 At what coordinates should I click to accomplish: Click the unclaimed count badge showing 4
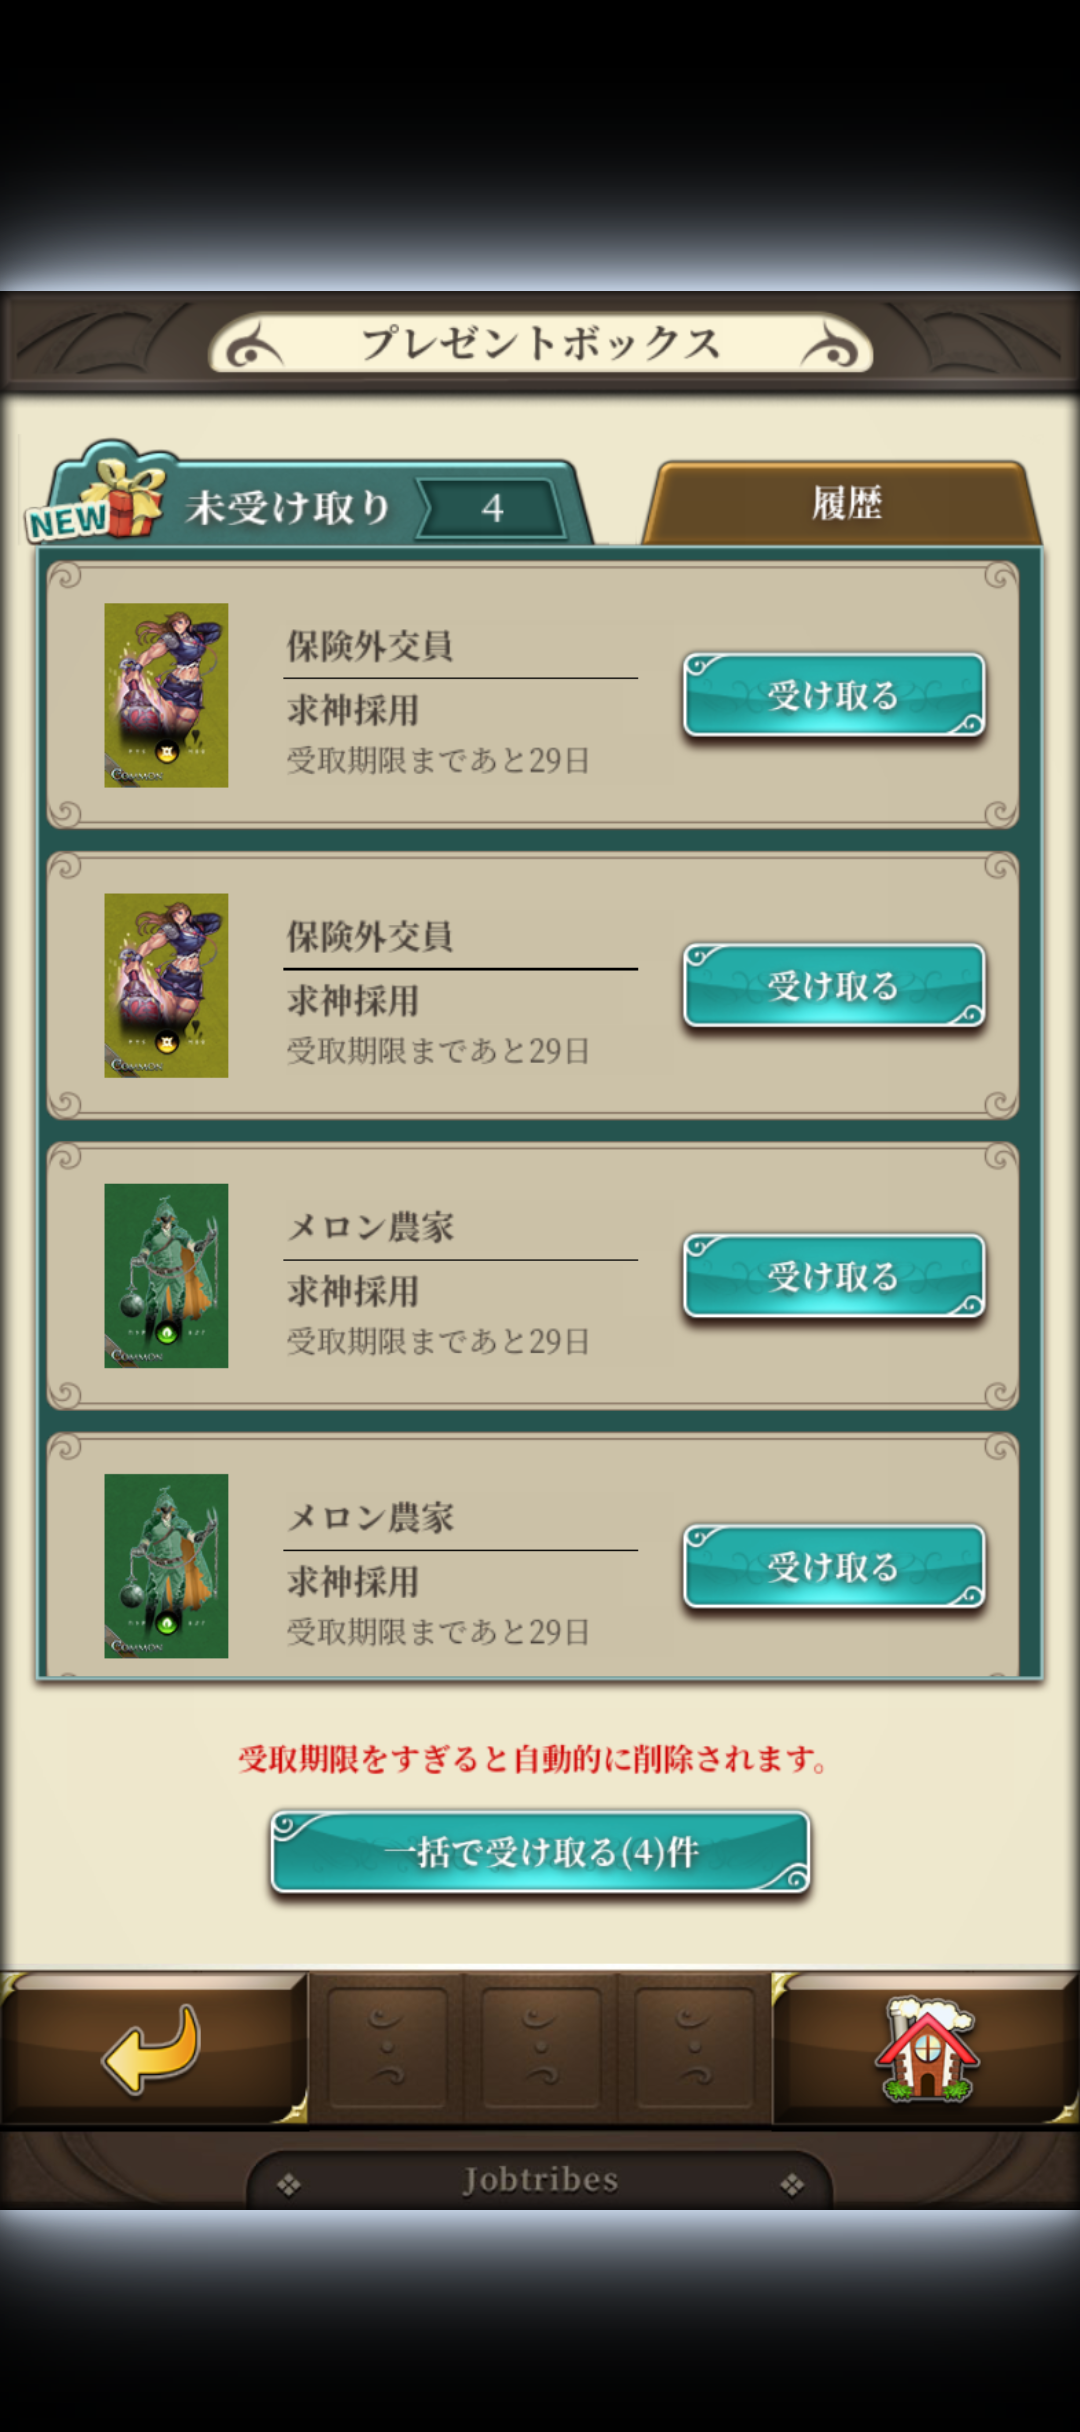492,508
